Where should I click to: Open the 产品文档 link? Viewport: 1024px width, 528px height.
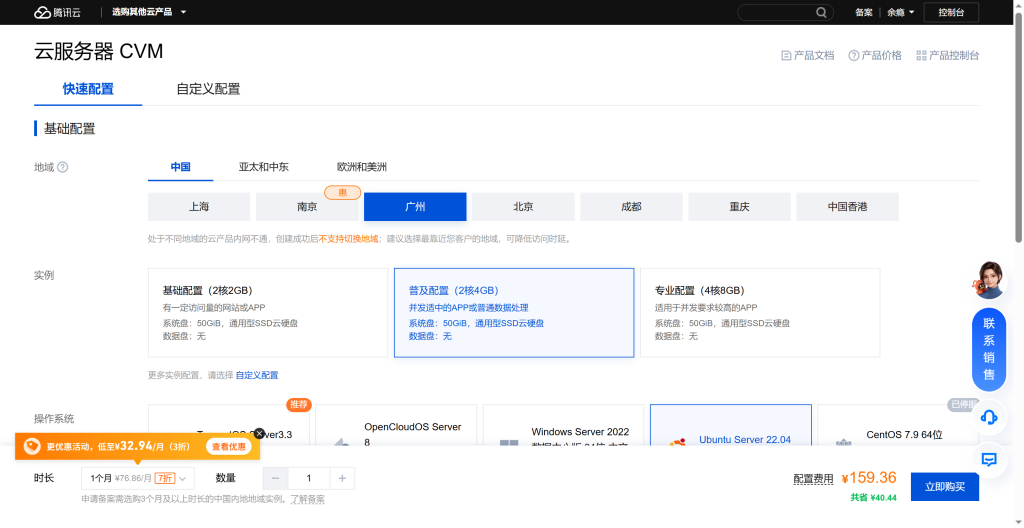[x=808, y=56]
